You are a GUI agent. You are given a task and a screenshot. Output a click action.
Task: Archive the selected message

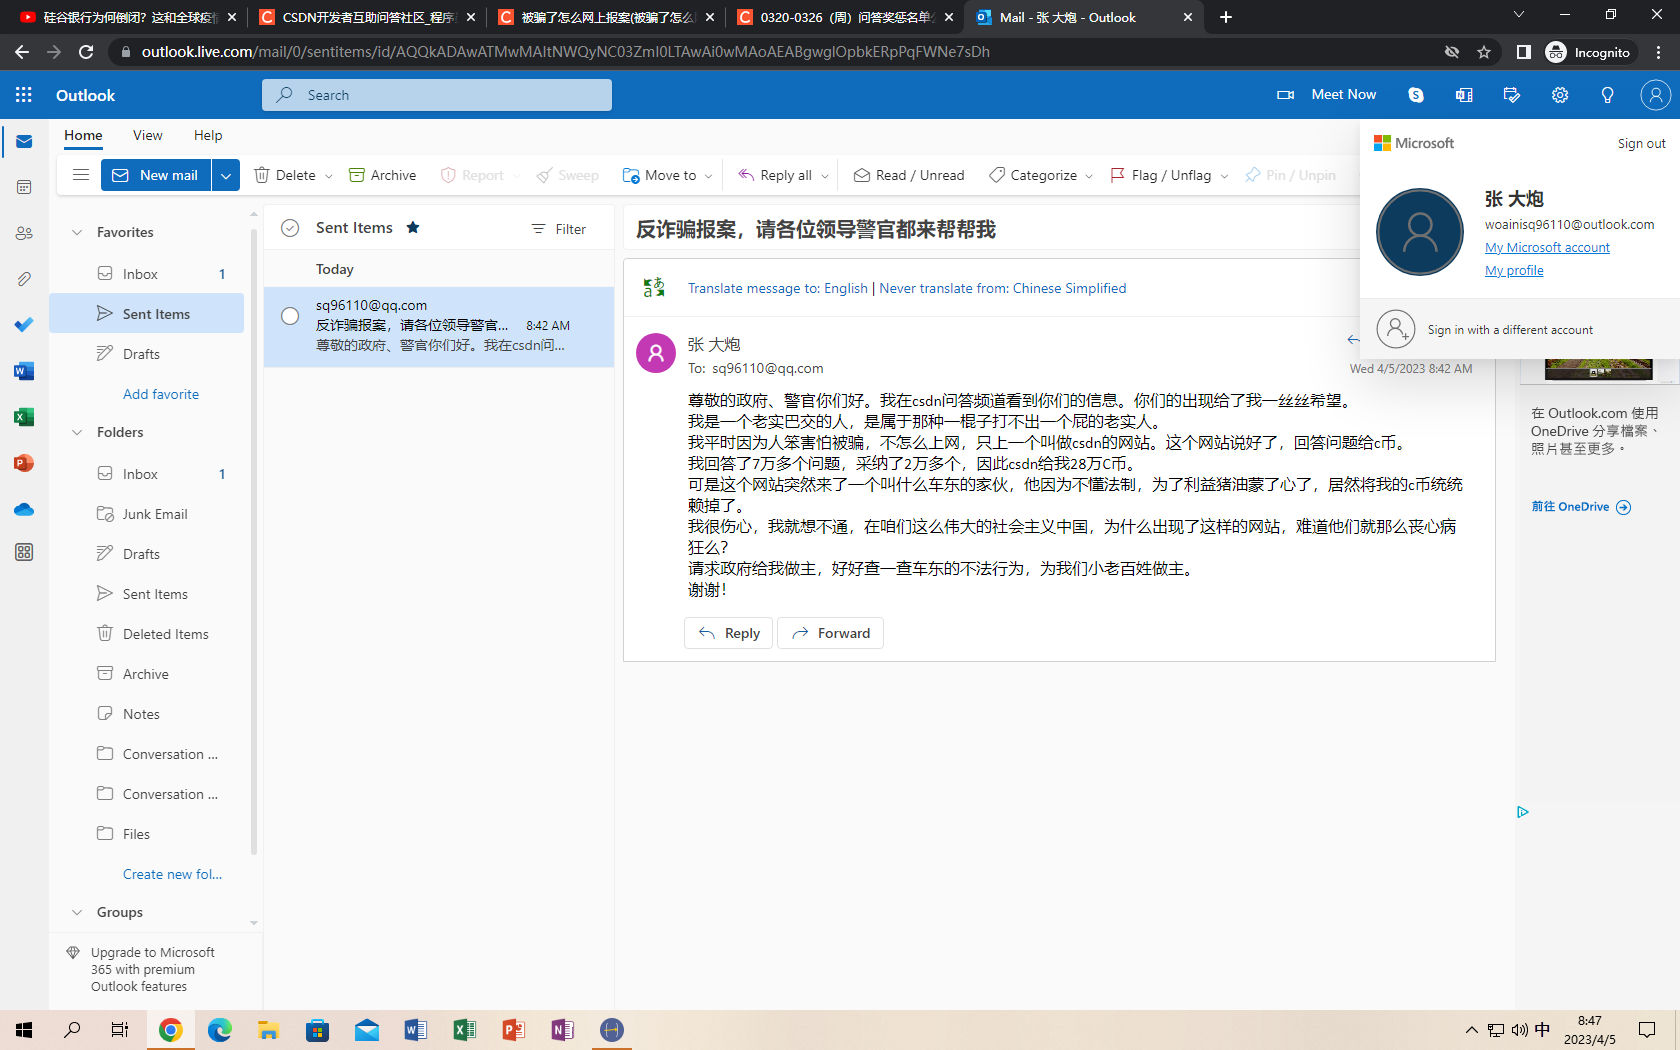coord(383,175)
